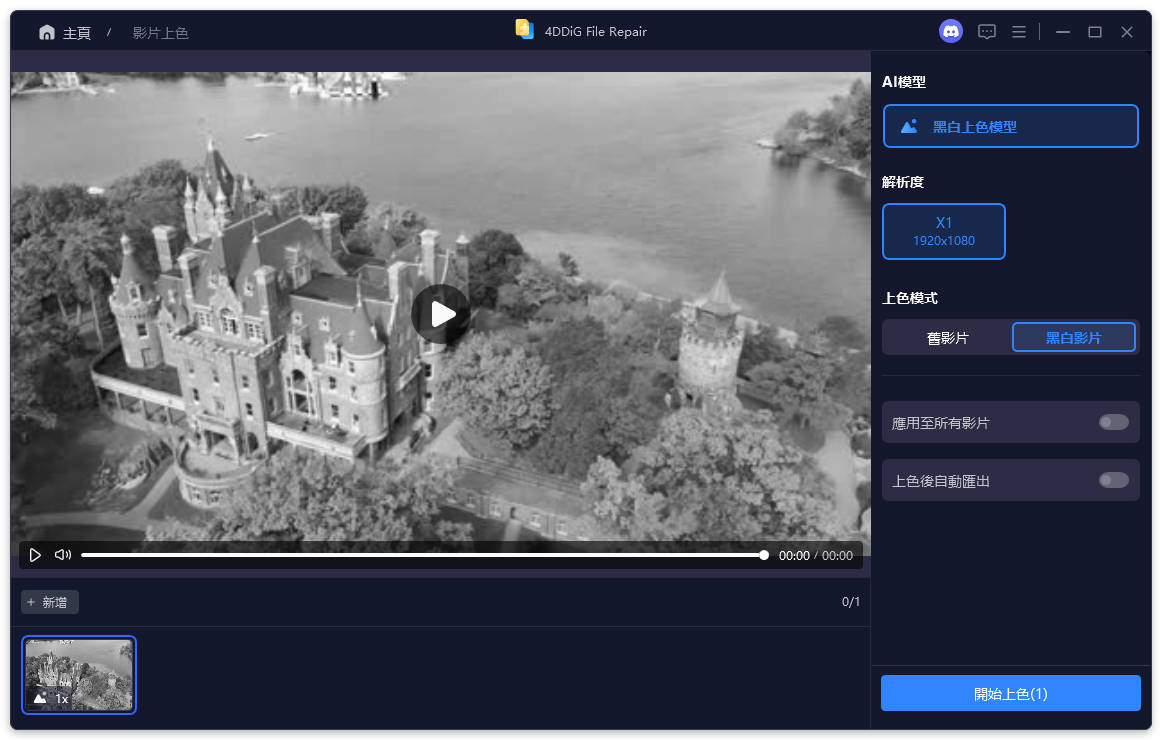Open the hamburger menu in title bar

pos(1018,31)
